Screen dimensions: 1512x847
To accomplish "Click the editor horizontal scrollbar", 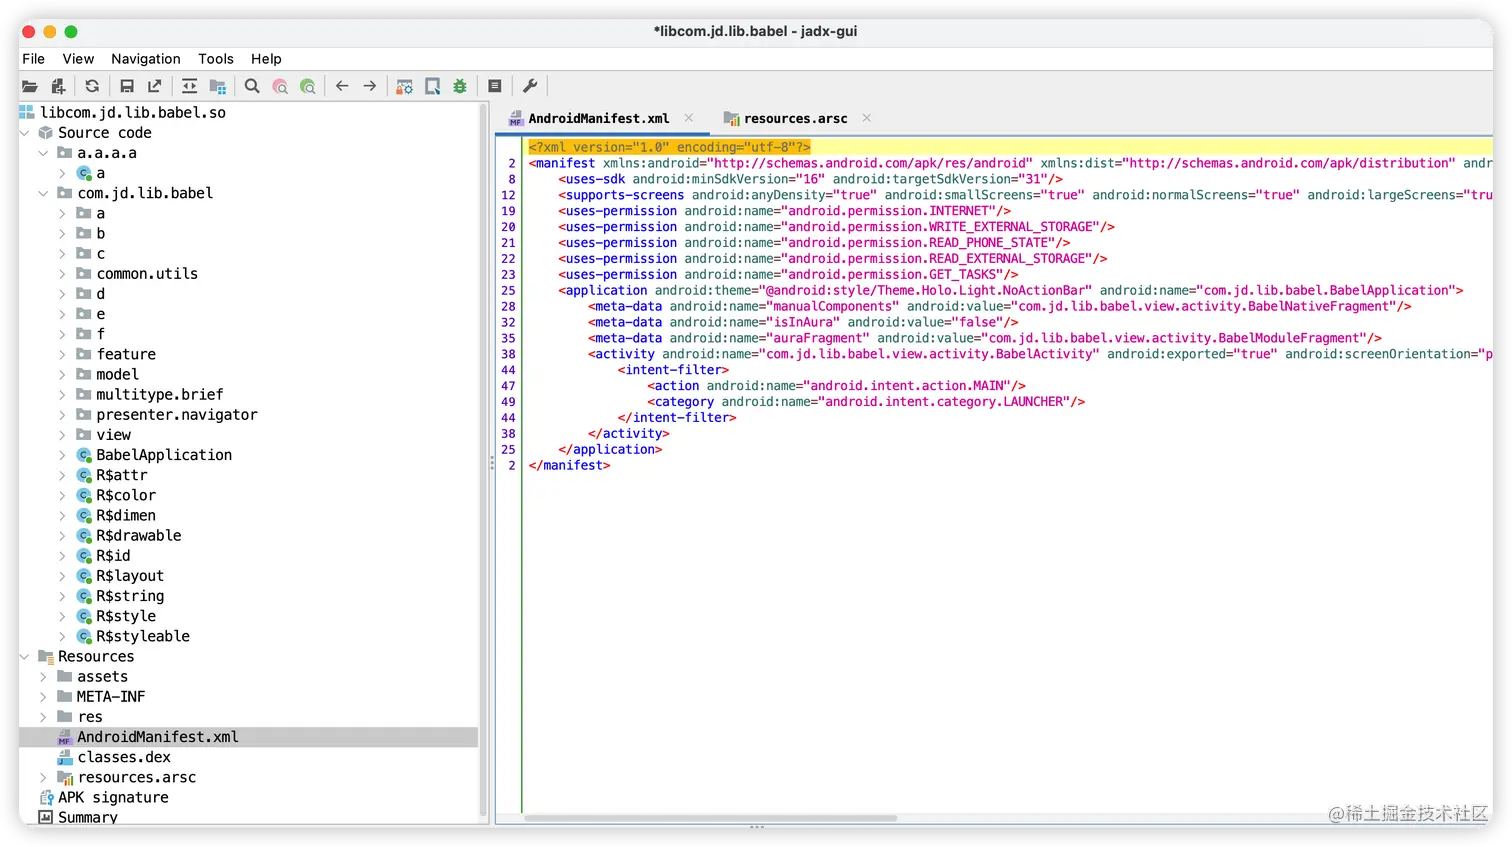I will [x=710, y=818].
